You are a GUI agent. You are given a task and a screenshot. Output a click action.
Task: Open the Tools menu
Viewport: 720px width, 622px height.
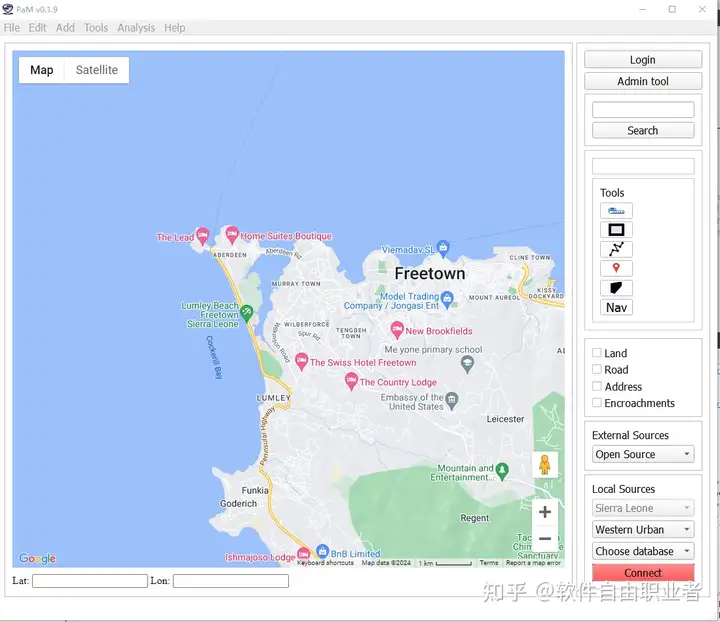coord(96,28)
